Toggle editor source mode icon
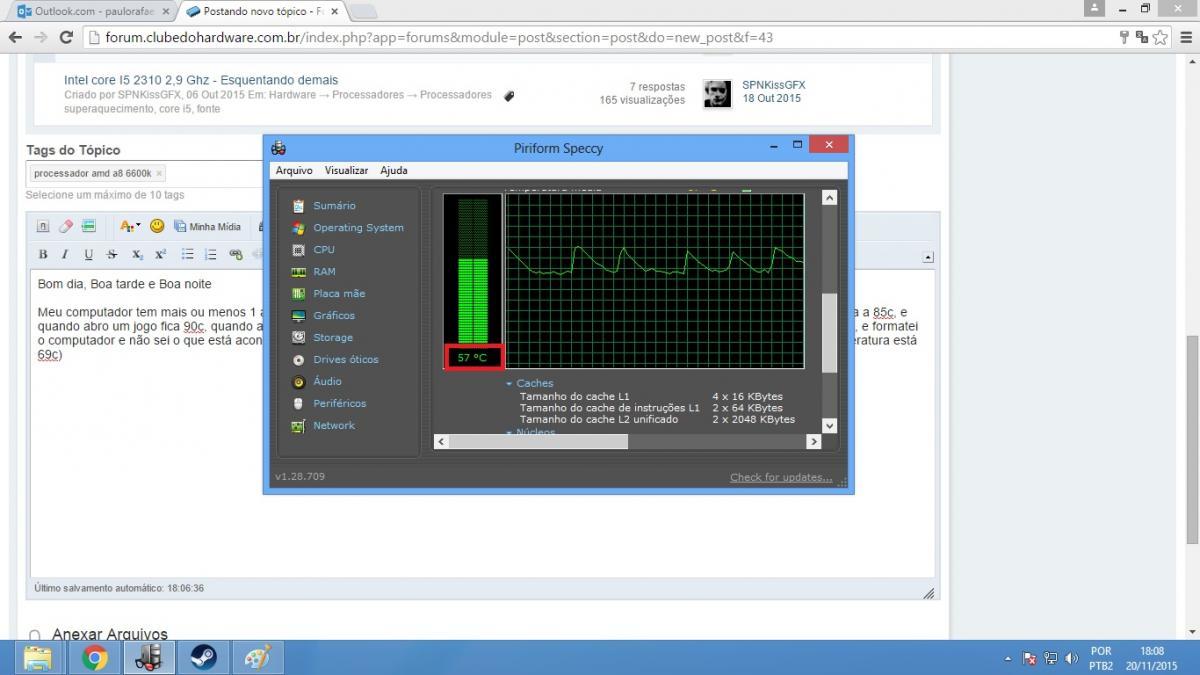Viewport: 1200px width, 675px height. [x=43, y=226]
